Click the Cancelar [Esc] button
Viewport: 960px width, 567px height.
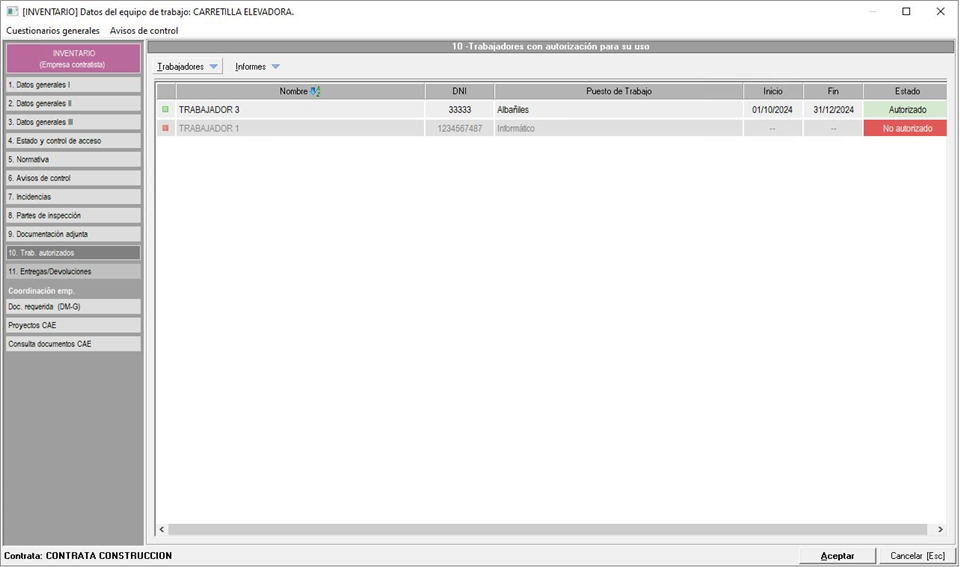pos(917,556)
